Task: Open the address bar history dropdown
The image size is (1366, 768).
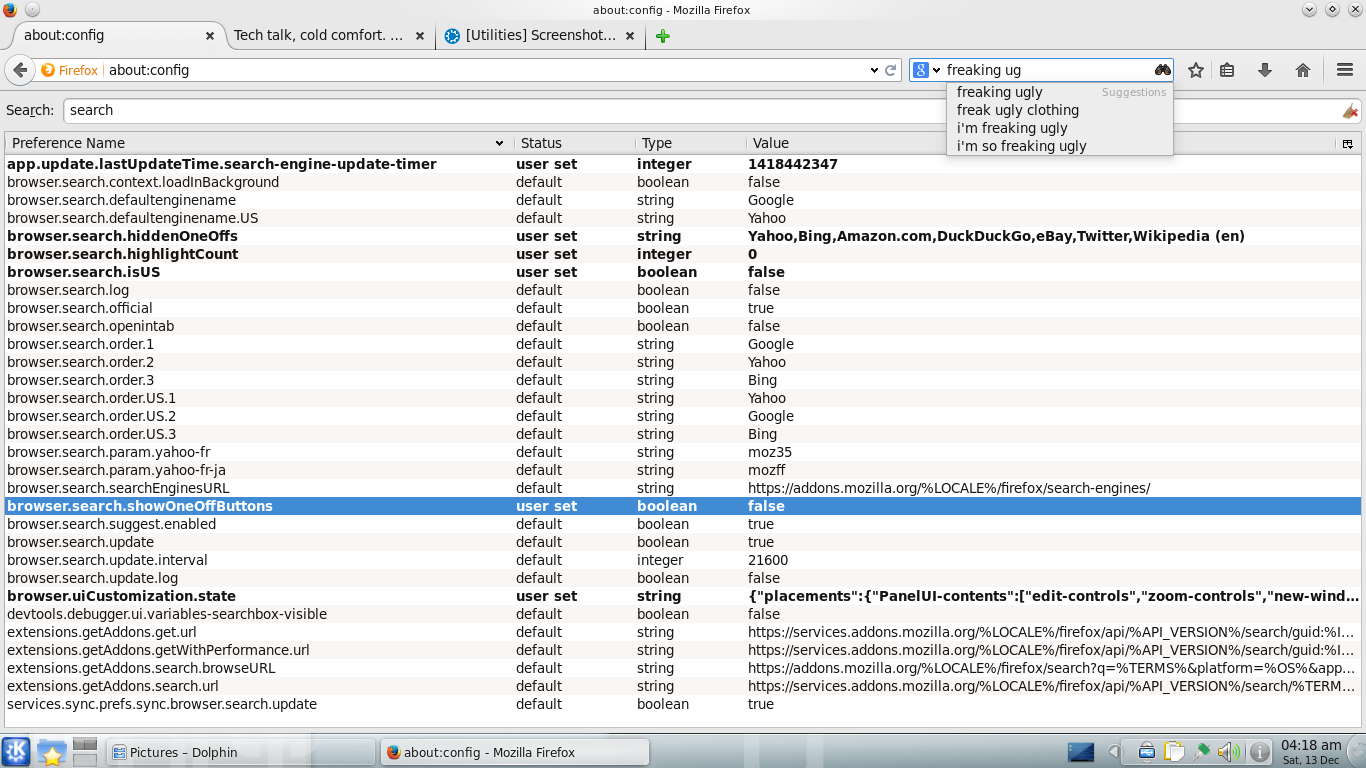Action: (x=874, y=70)
